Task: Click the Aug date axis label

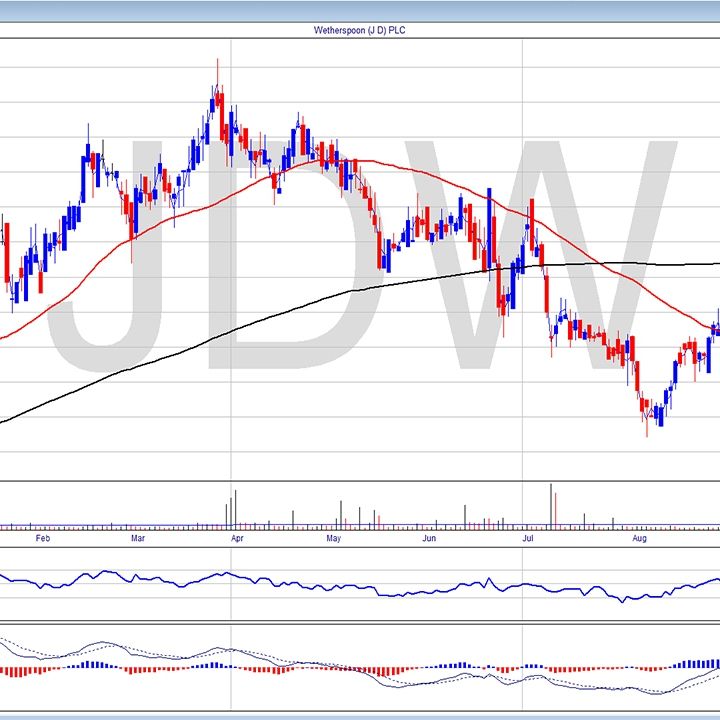Action: [x=640, y=538]
